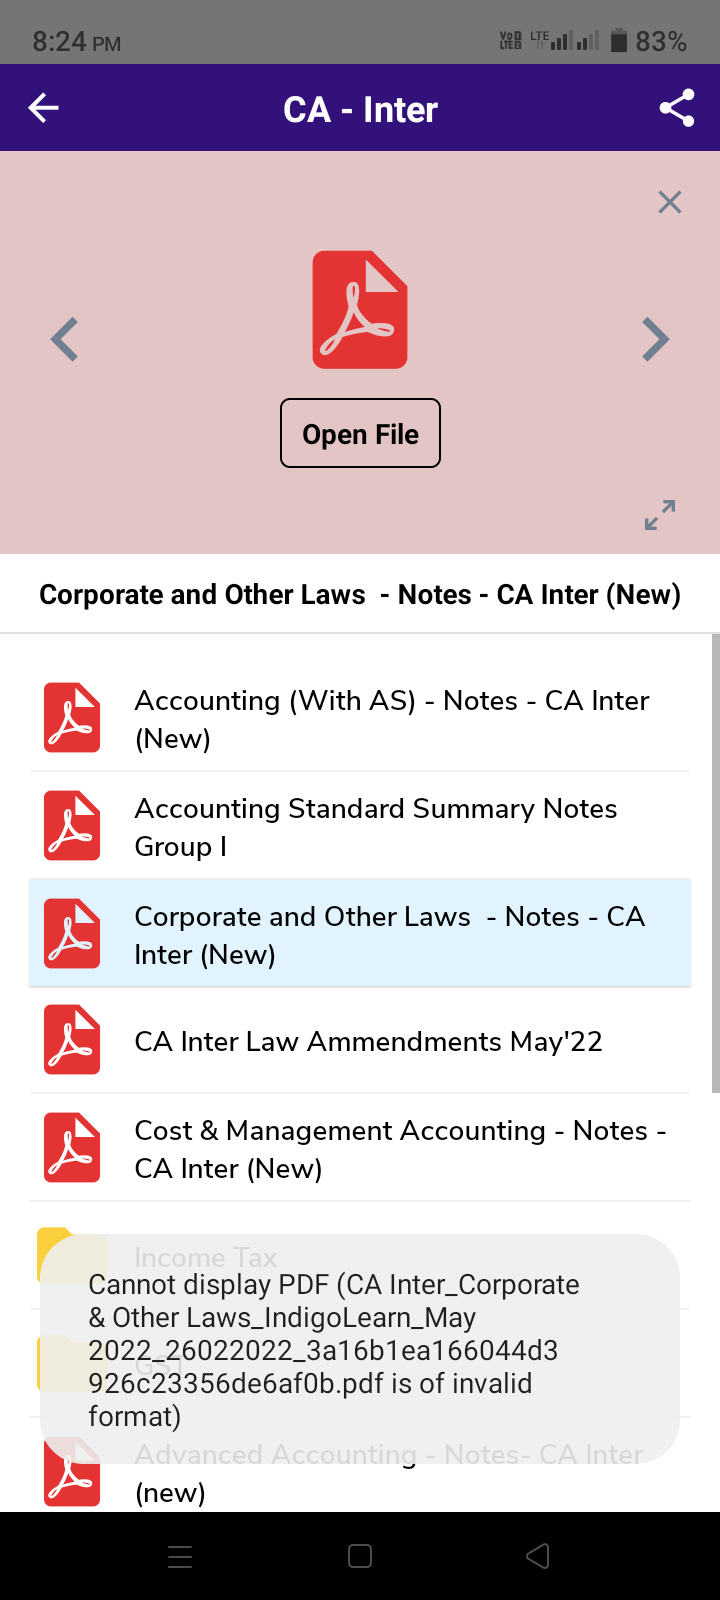Click the large PDF preview icon
Image resolution: width=720 pixels, height=1600 pixels.
tap(360, 310)
